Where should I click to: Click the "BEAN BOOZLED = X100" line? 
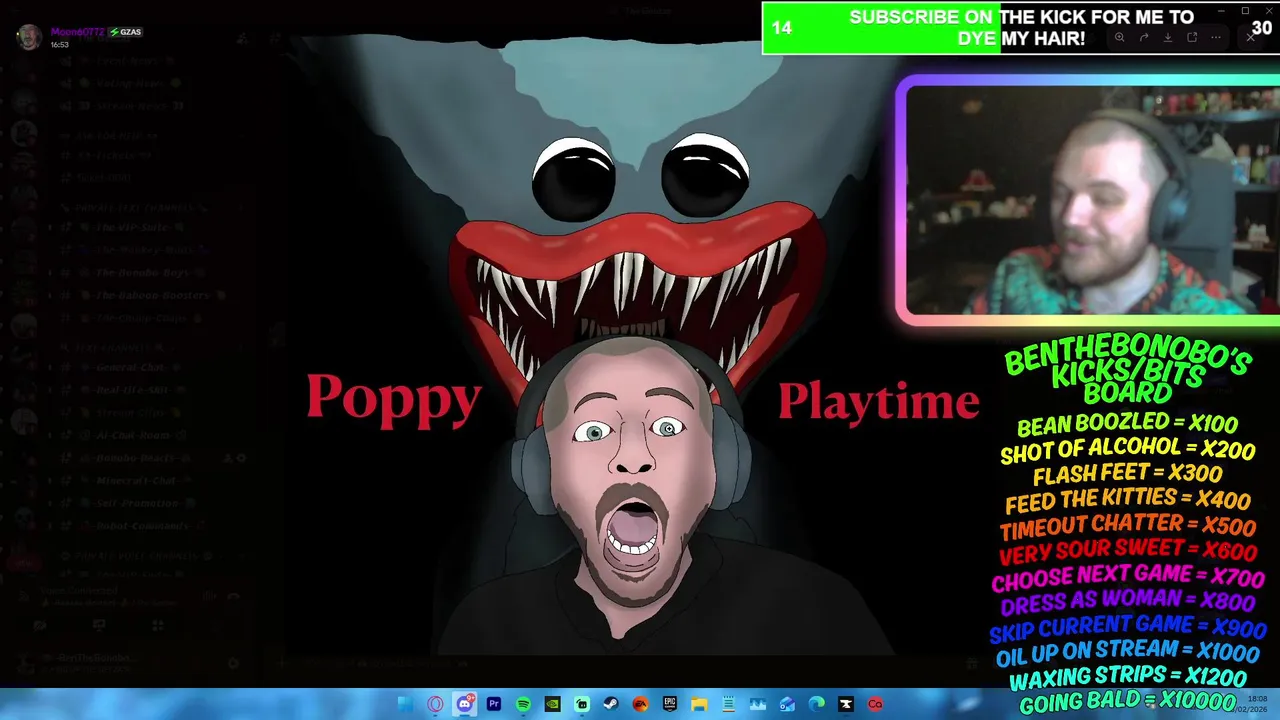click(1127, 424)
